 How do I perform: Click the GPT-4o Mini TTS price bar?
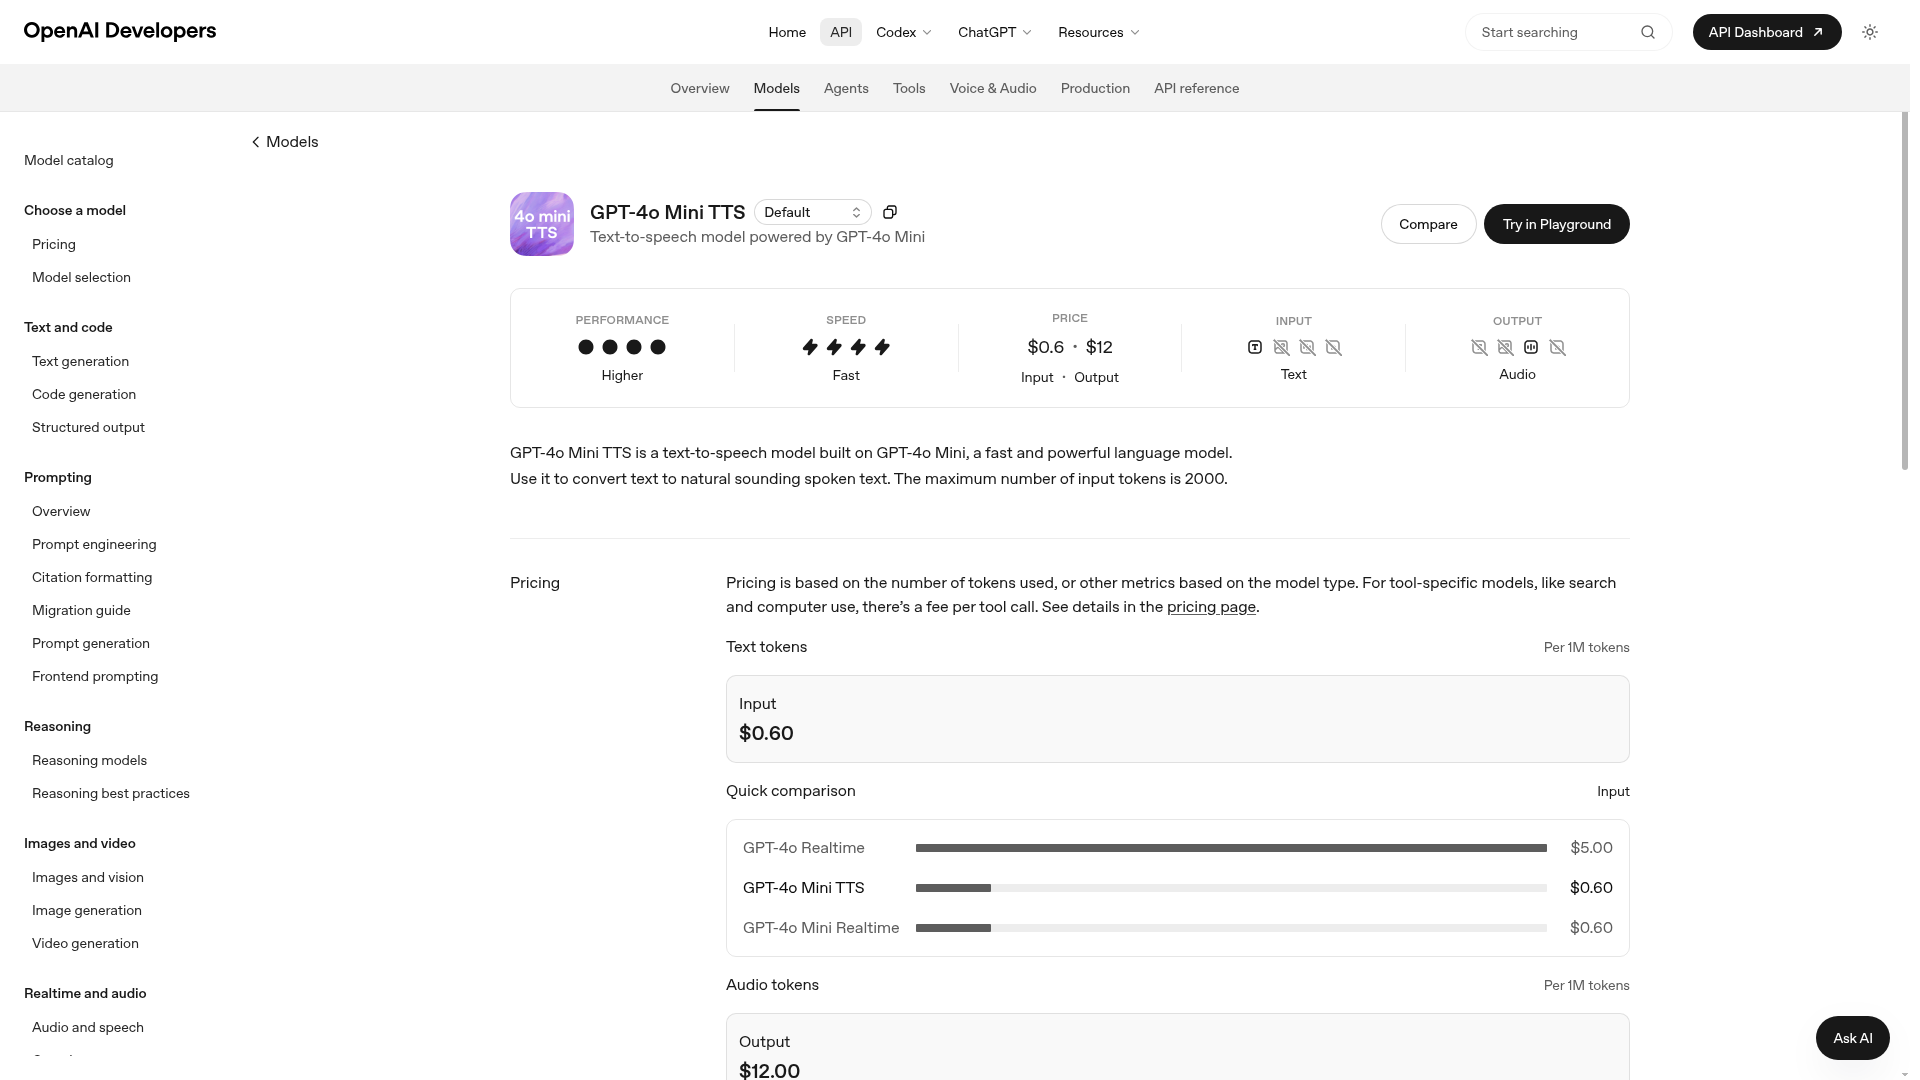click(x=1231, y=888)
